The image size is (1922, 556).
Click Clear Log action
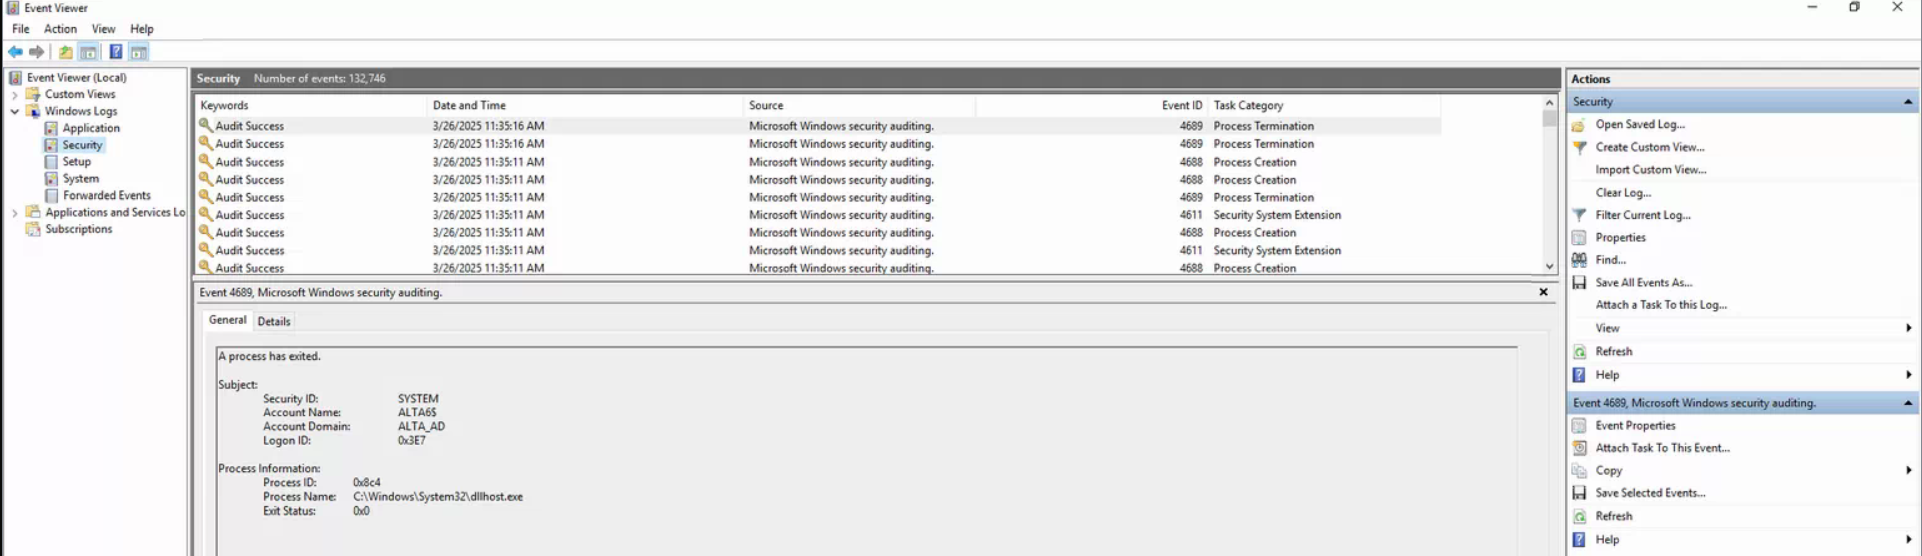pyautogui.click(x=1622, y=193)
